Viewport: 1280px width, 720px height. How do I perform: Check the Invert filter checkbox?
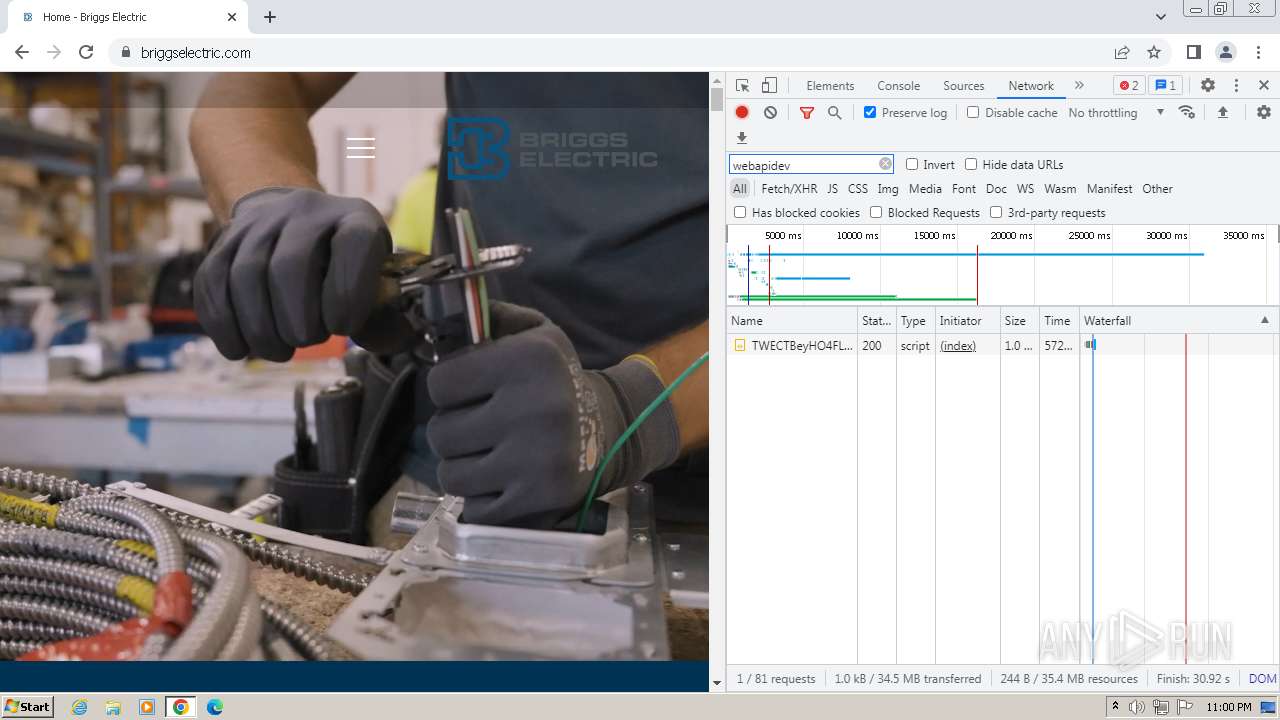912,164
